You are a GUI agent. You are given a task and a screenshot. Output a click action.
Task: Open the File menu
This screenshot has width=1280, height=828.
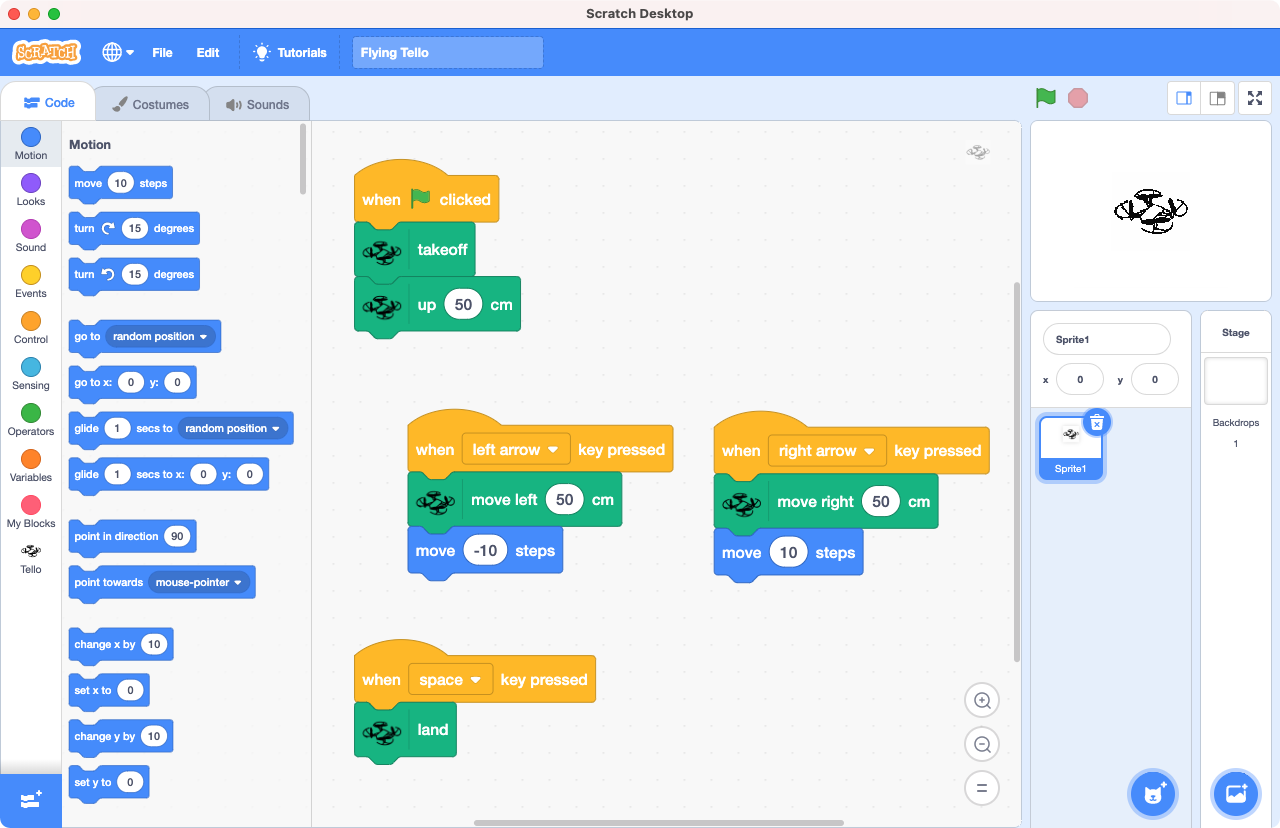pos(162,53)
